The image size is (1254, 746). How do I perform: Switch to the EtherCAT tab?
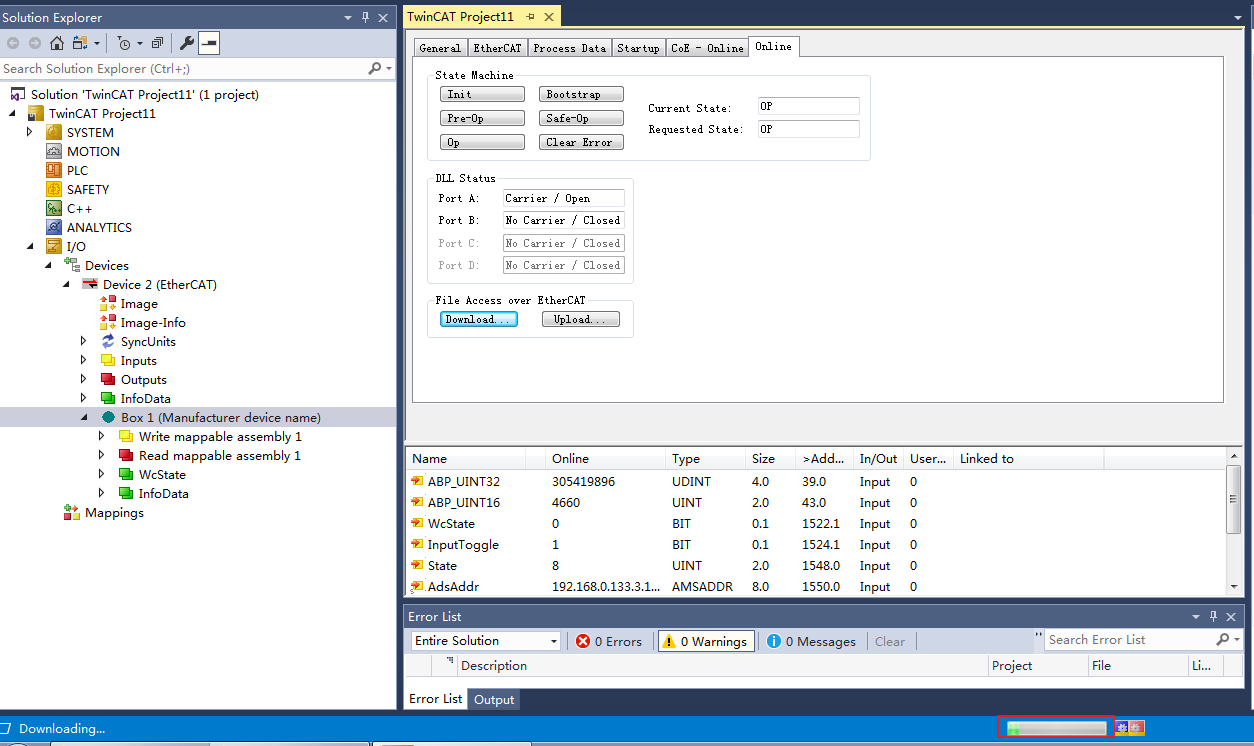click(x=497, y=48)
